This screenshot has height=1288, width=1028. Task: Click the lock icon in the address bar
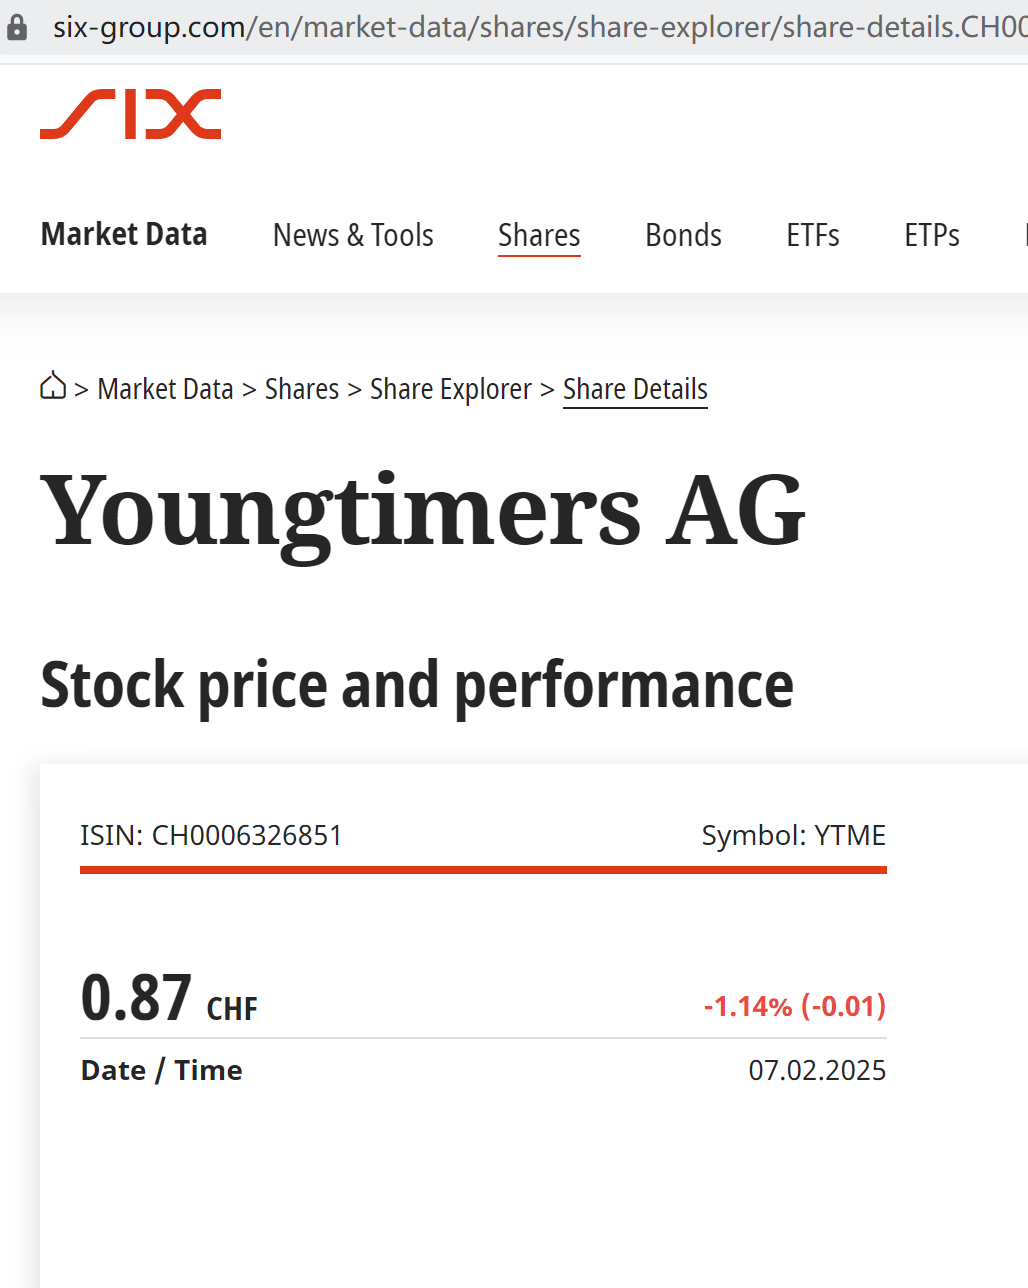(17, 27)
